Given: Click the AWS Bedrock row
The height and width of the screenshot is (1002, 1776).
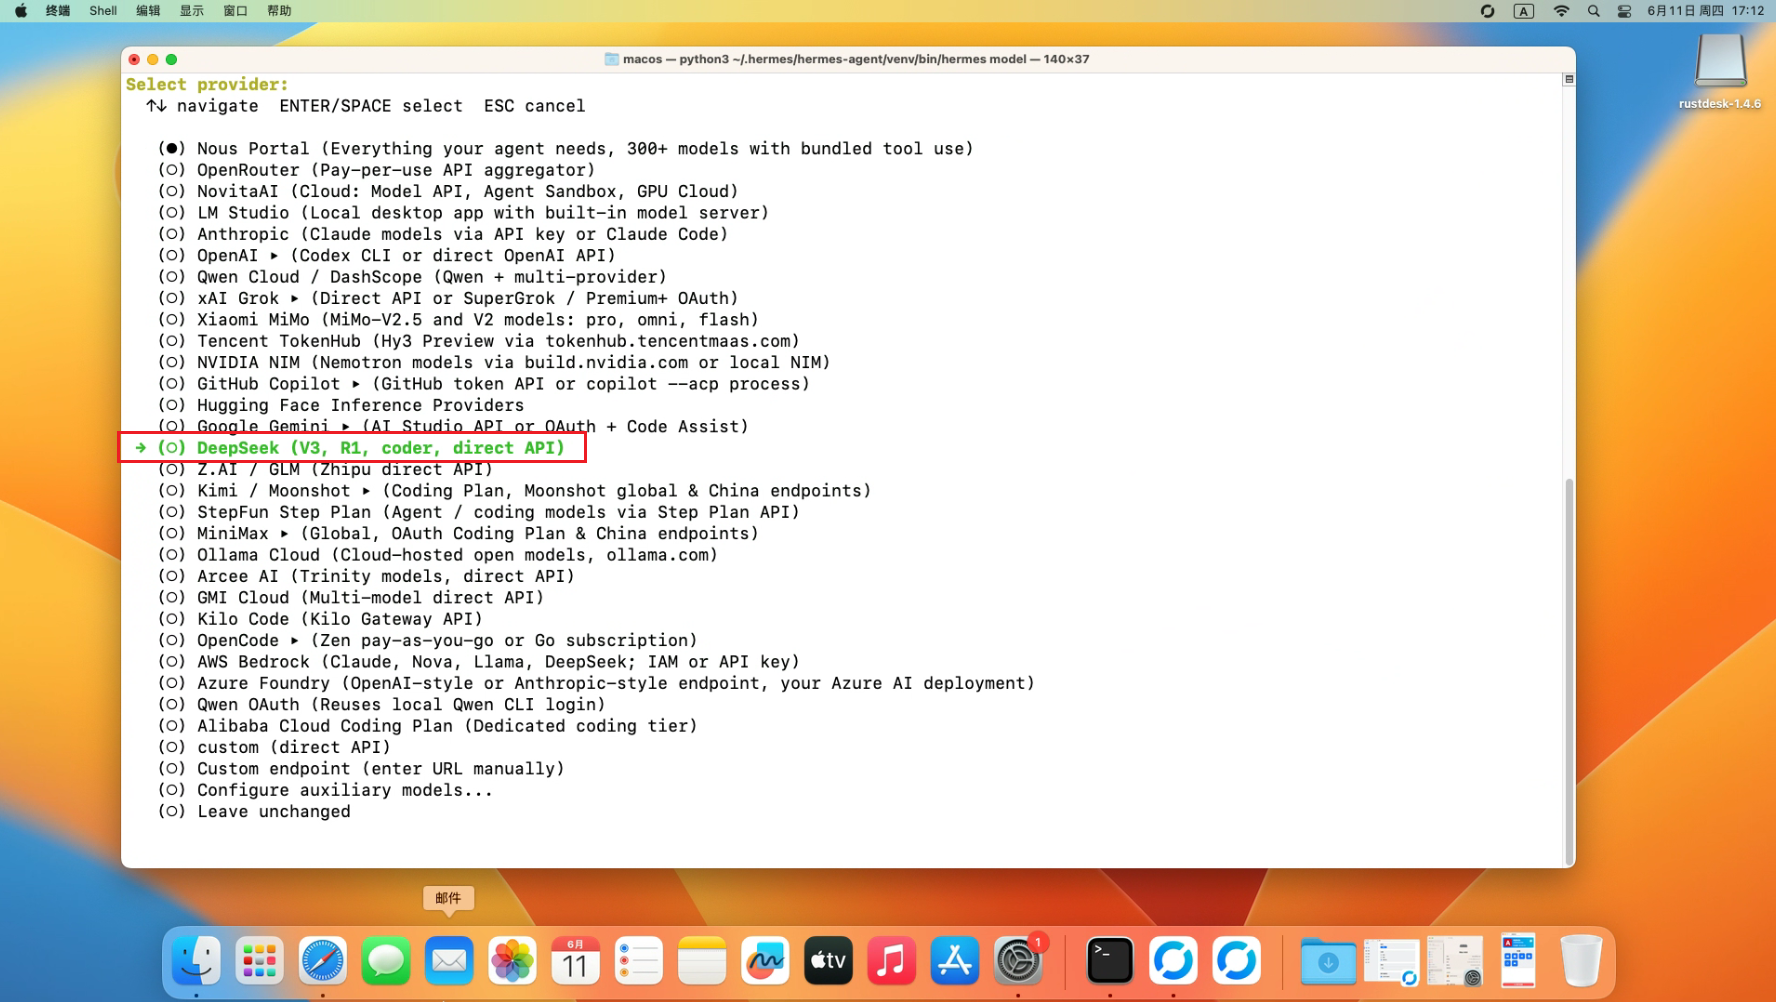Looking at the screenshot, I should point(479,662).
